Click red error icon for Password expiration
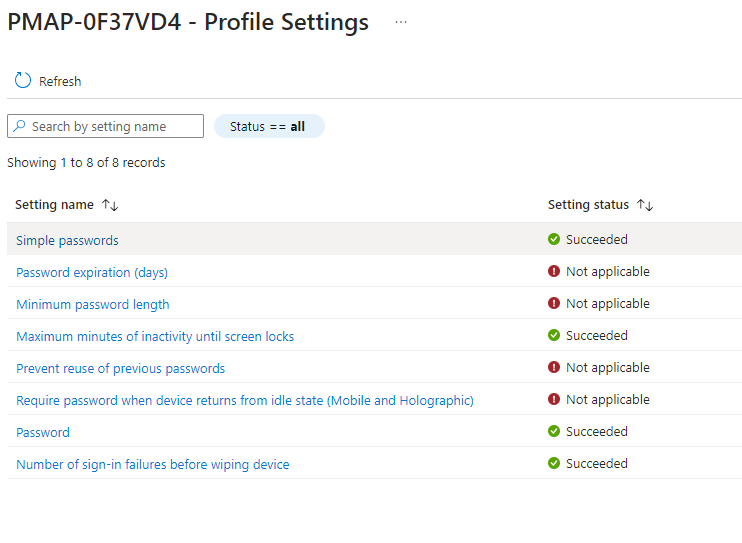Screen dimensions: 742x543 click(x=554, y=272)
